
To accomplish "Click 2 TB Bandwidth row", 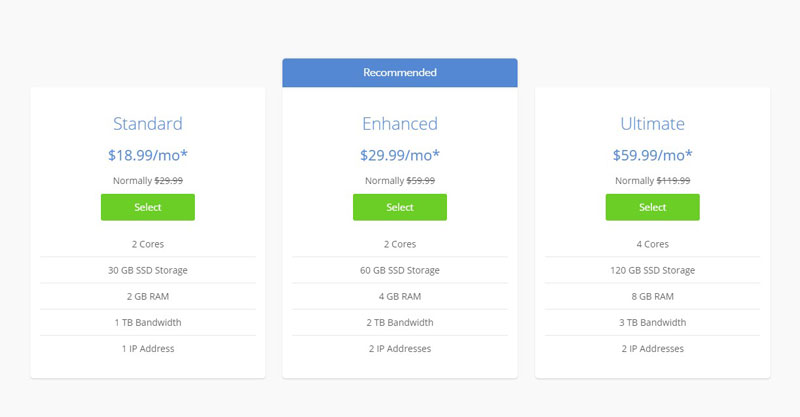I will tap(399, 322).
